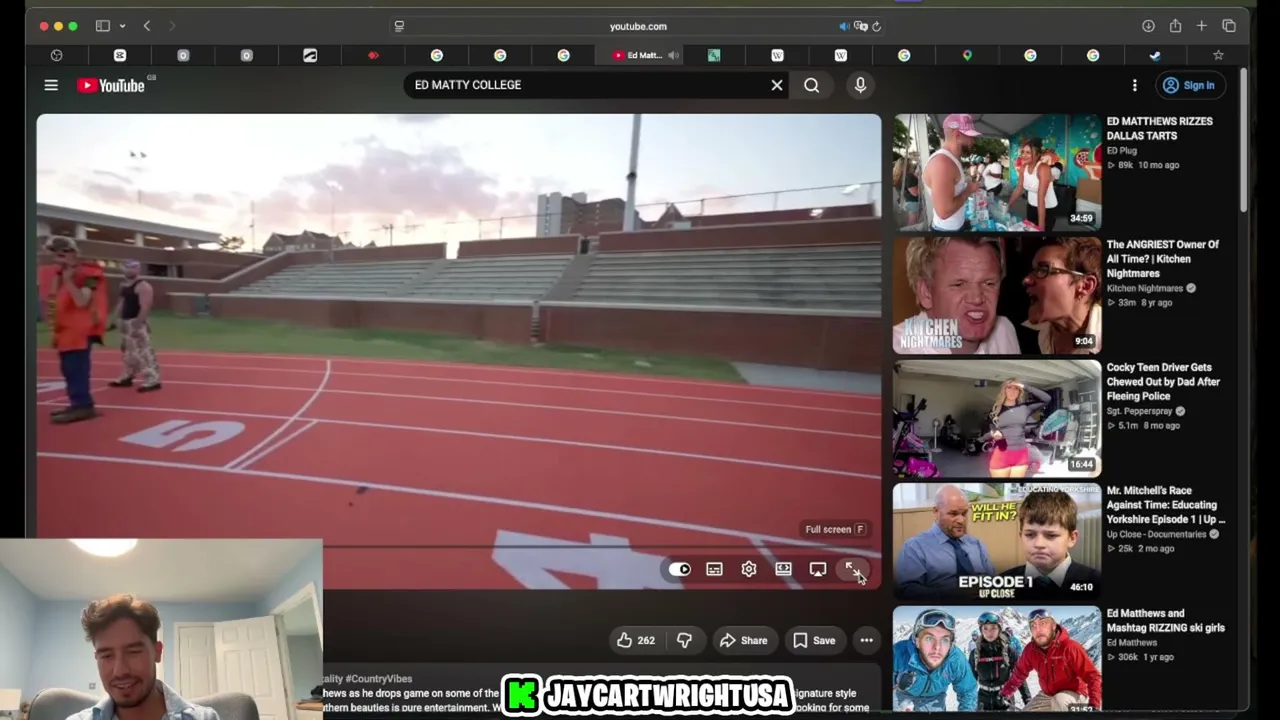The height and width of the screenshot is (720, 1280).
Task: Open the sidebar tab-group dropdown arrow
Action: tap(122, 26)
